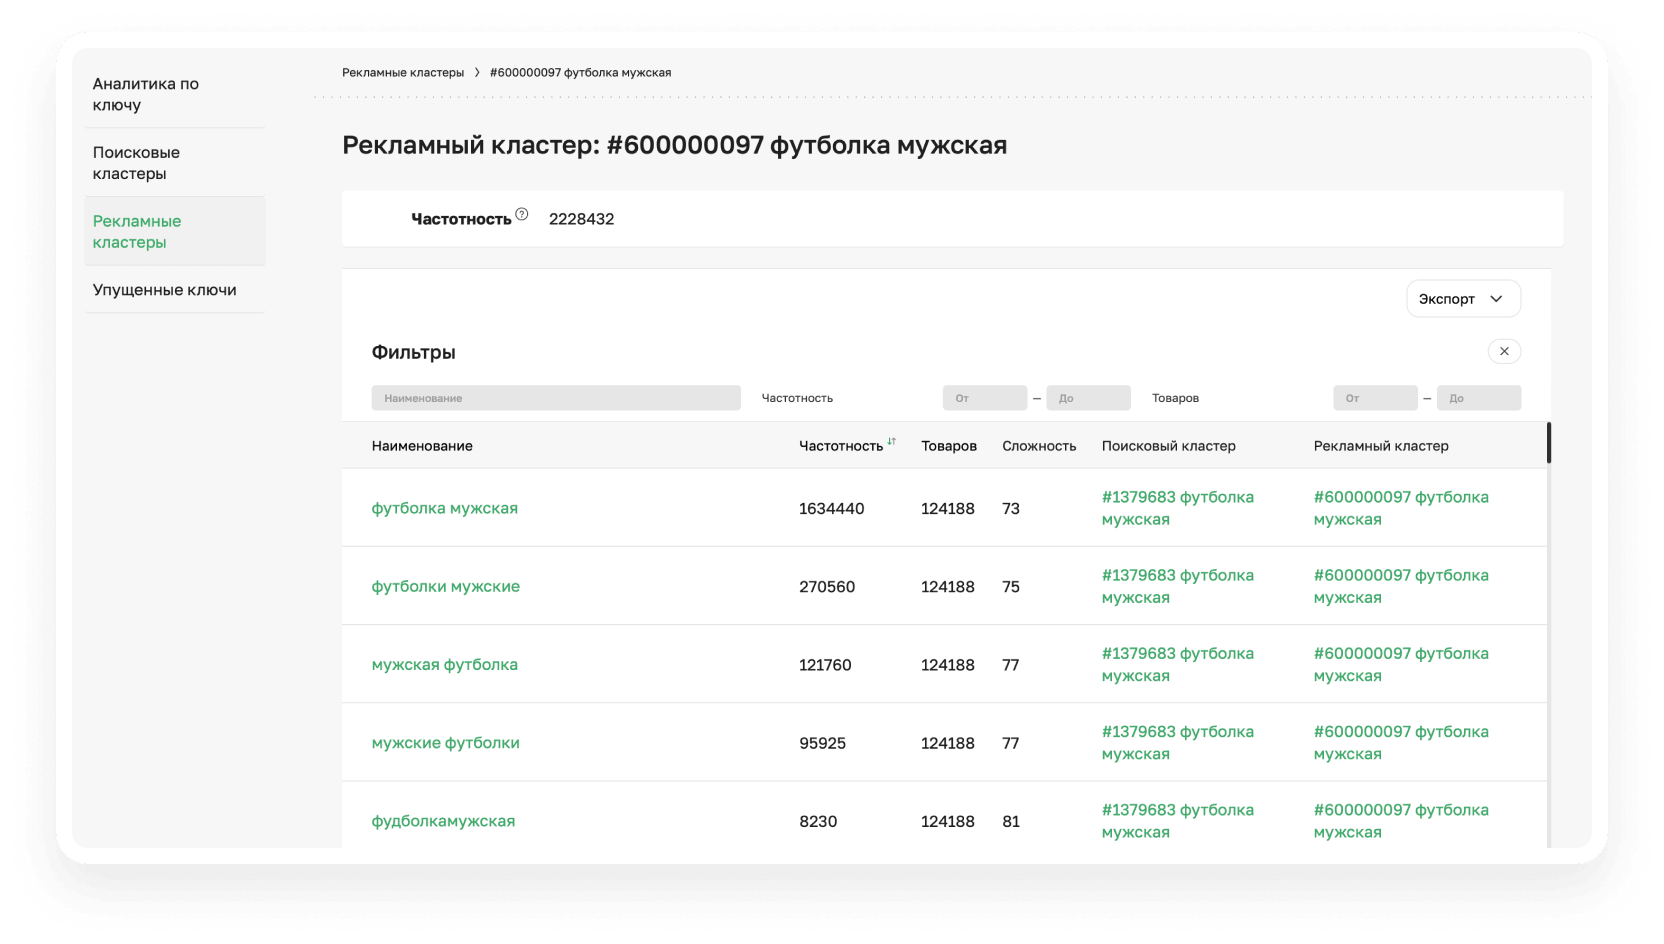
Task: Click the Товаров 'До' input field
Action: pyautogui.click(x=1478, y=398)
